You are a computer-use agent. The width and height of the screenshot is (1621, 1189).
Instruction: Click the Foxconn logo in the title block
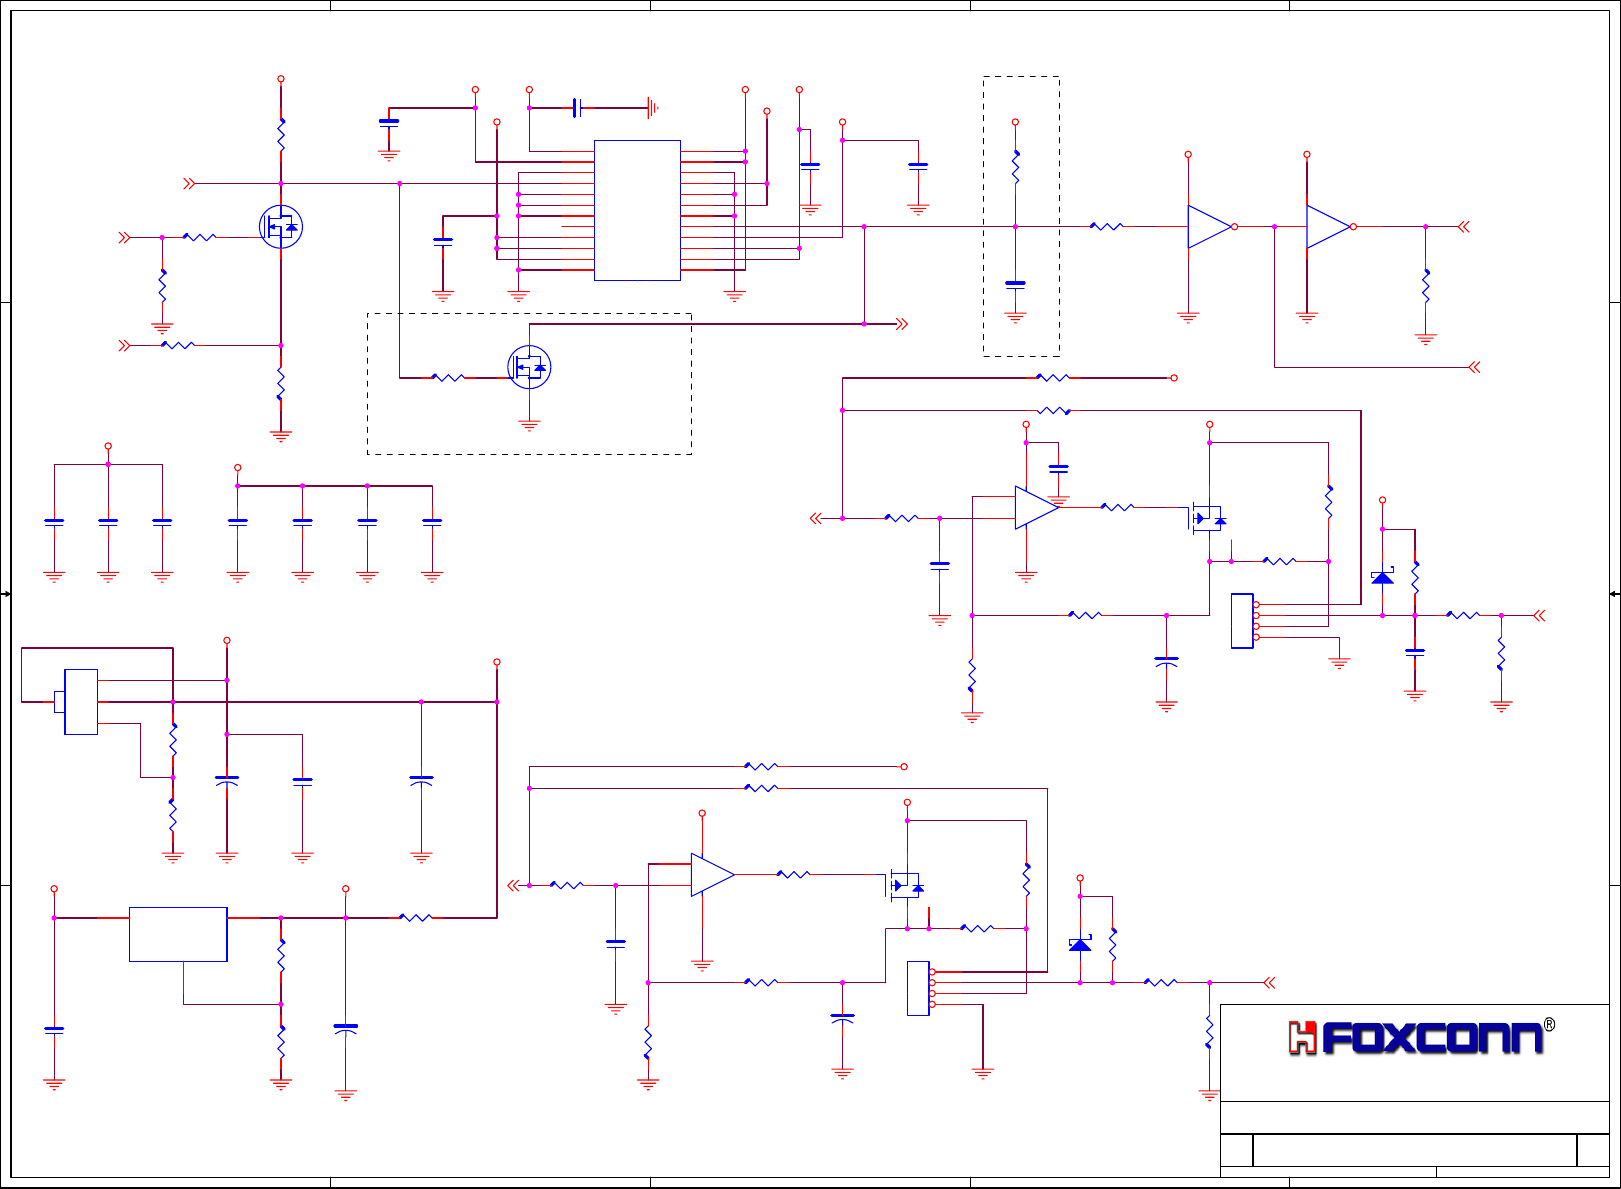click(x=1416, y=1038)
